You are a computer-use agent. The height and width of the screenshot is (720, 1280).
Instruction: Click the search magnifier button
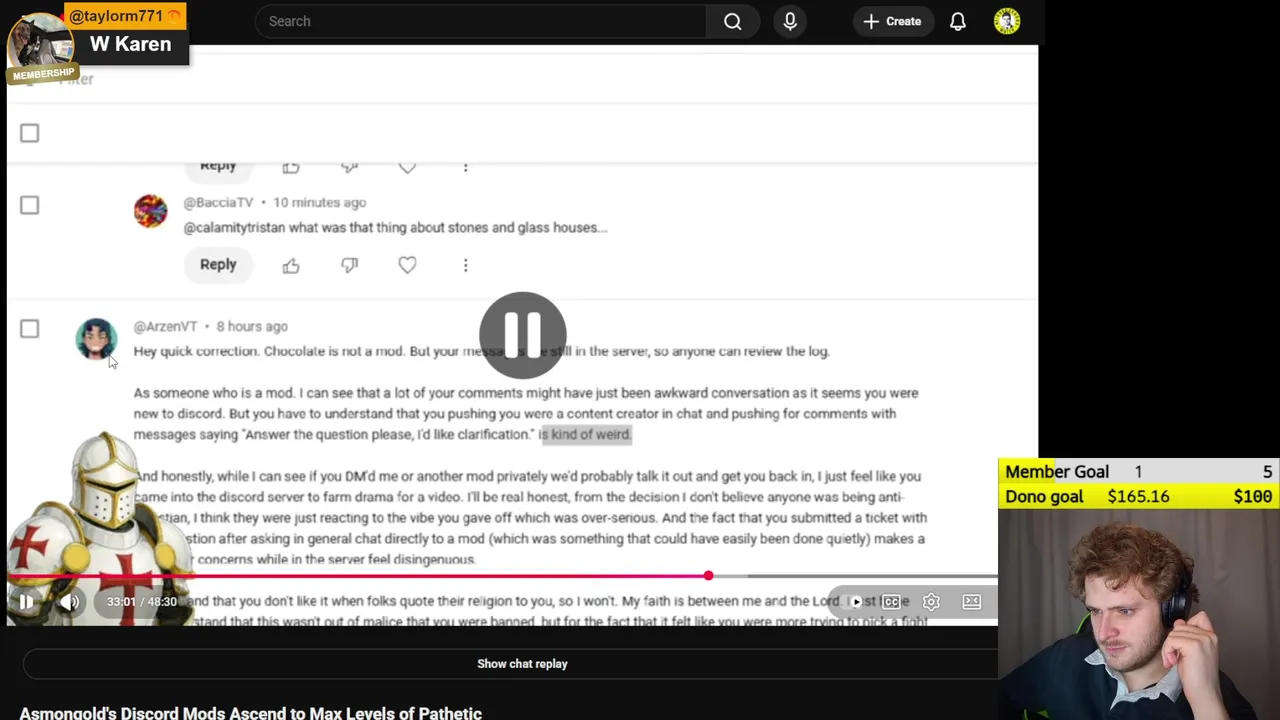coord(732,21)
